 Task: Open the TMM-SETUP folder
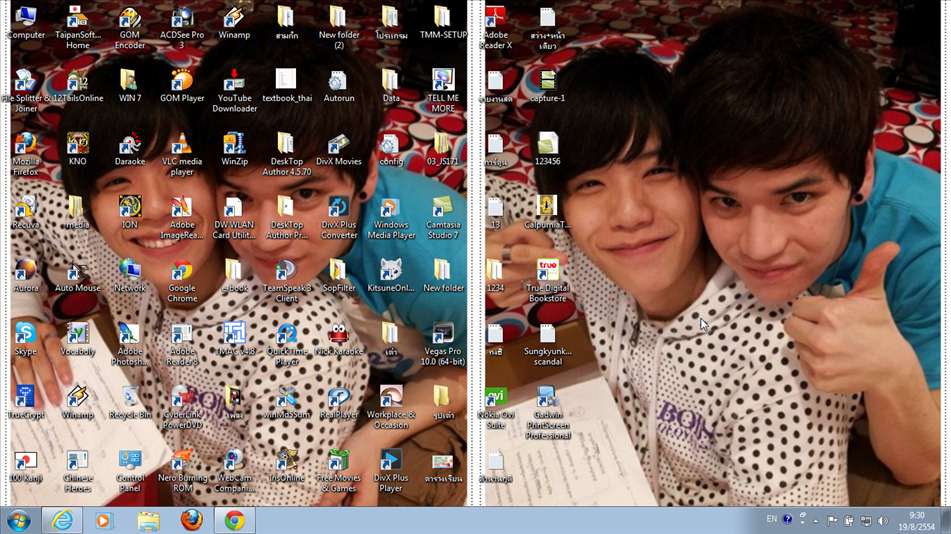click(x=443, y=22)
